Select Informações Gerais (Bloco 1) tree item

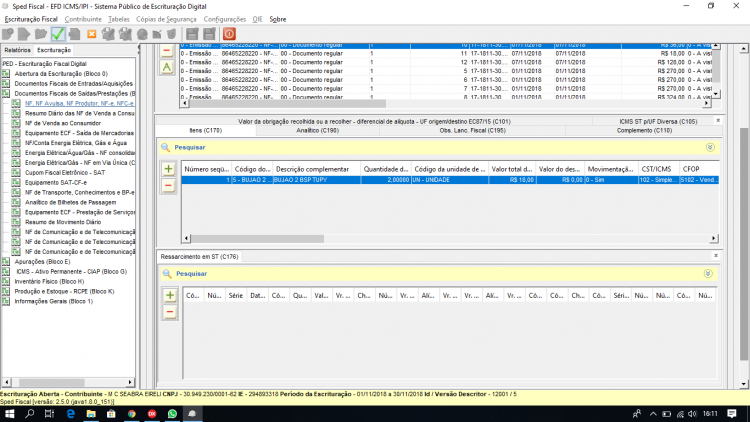[x=54, y=301]
